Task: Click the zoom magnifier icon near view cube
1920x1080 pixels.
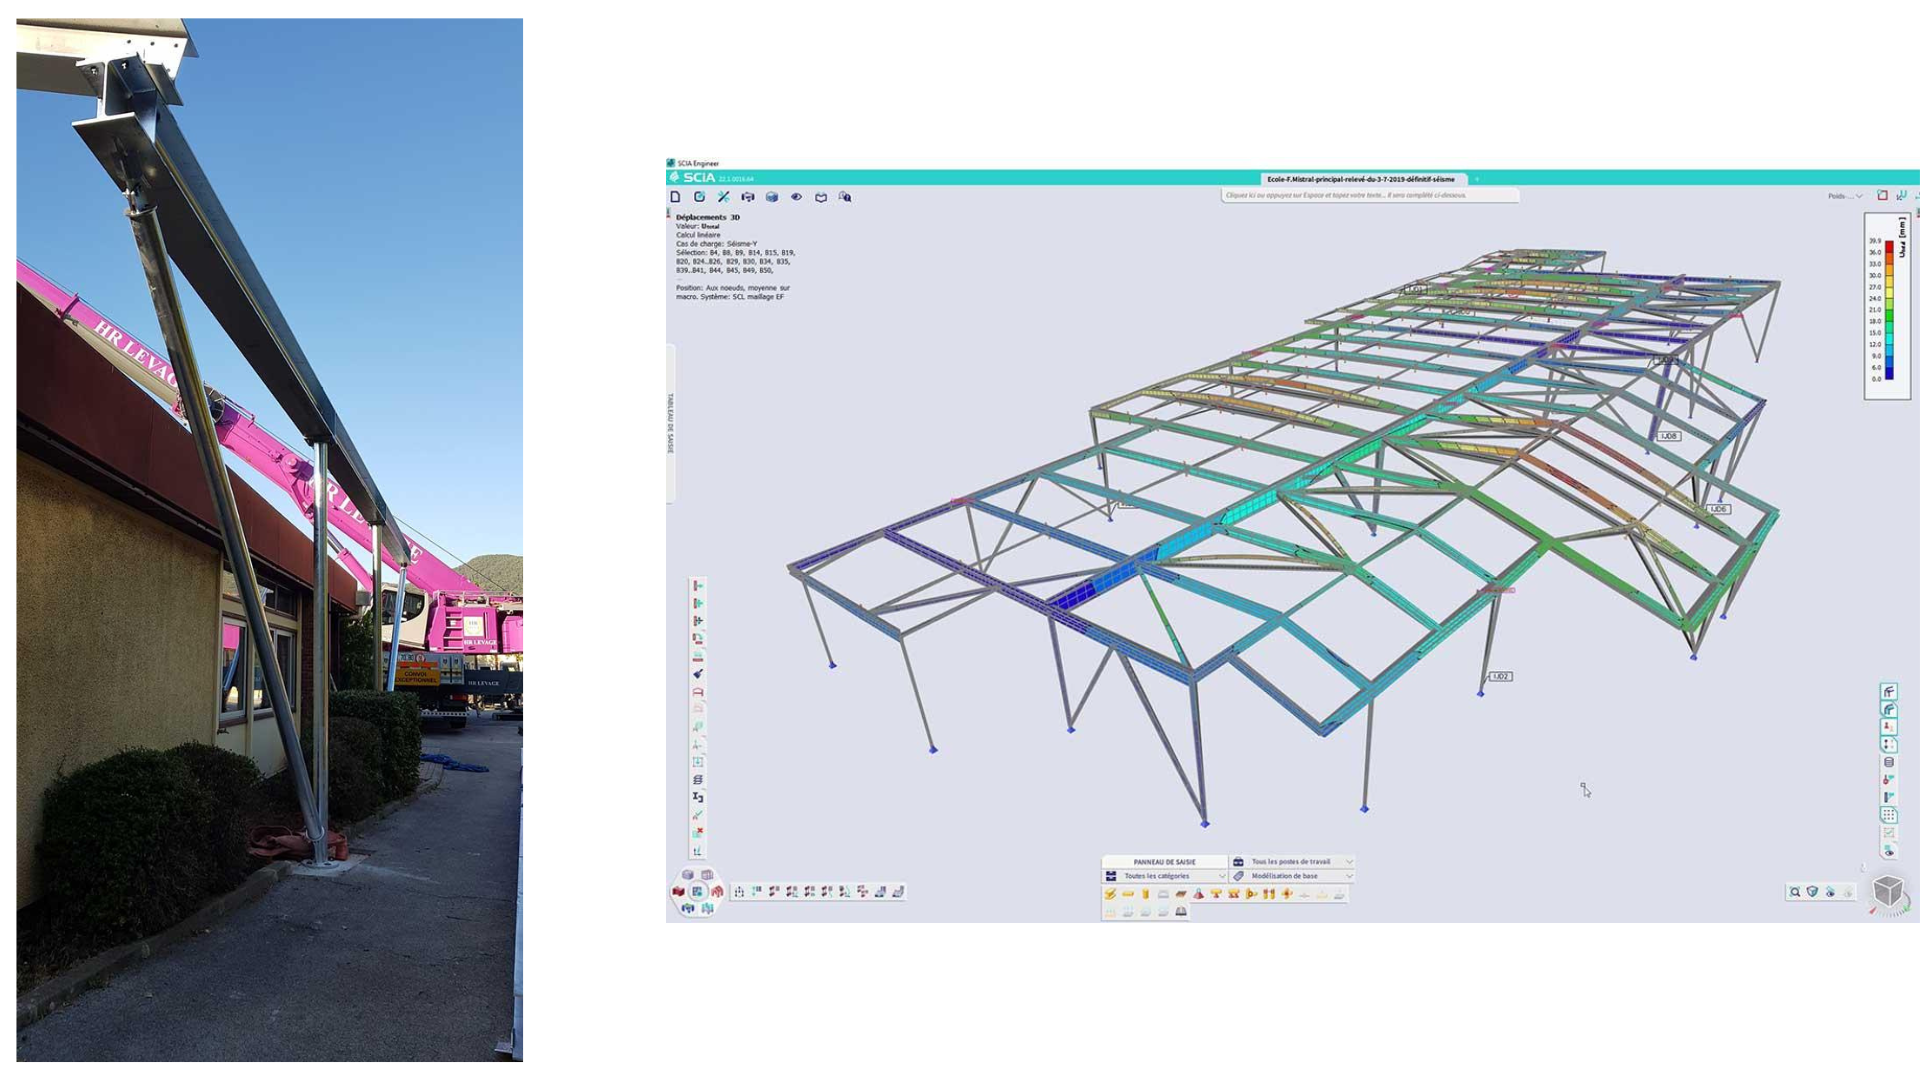Action: (x=1795, y=892)
